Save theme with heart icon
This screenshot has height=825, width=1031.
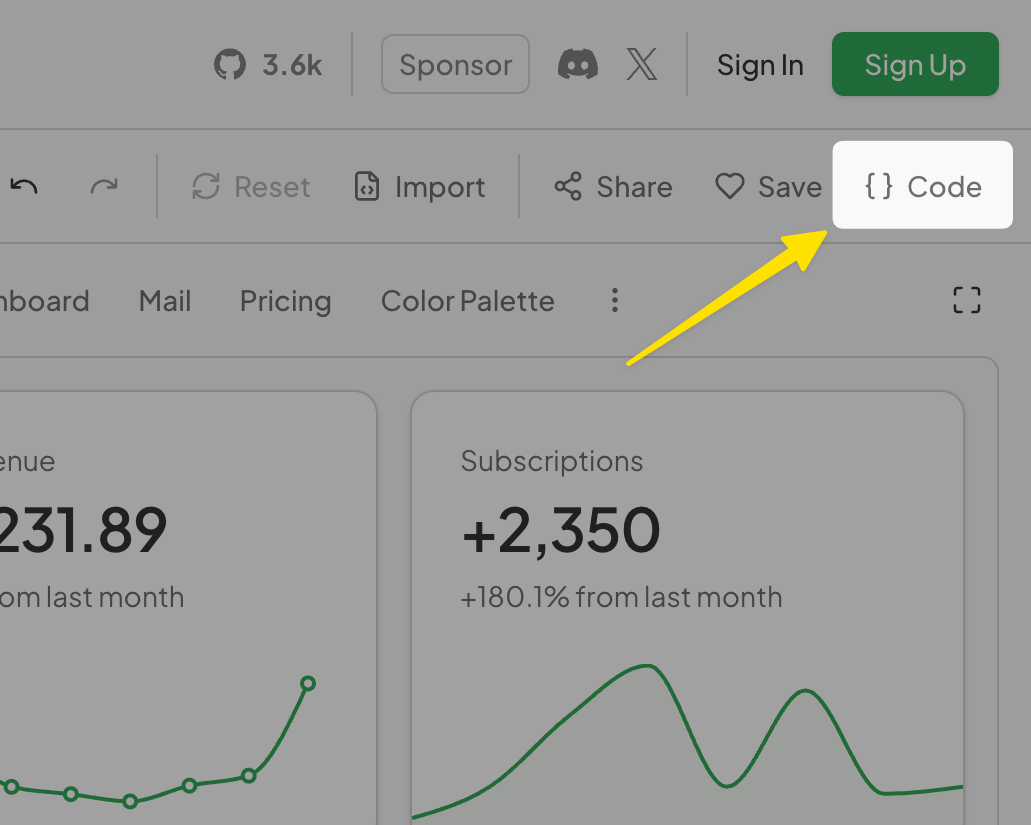[768, 187]
